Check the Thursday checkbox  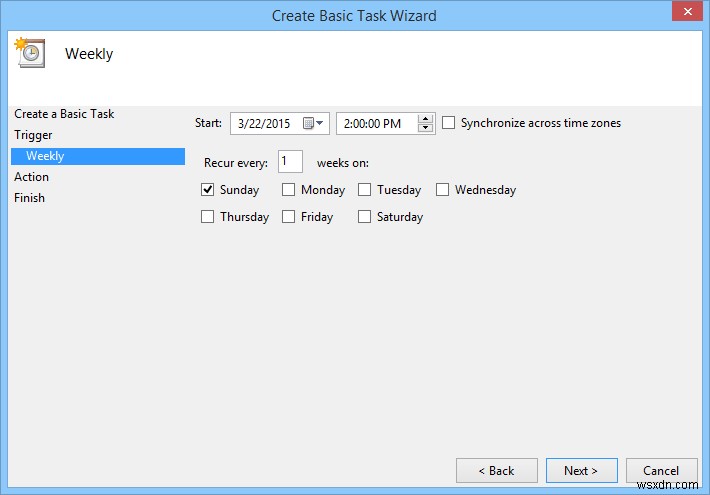(207, 217)
